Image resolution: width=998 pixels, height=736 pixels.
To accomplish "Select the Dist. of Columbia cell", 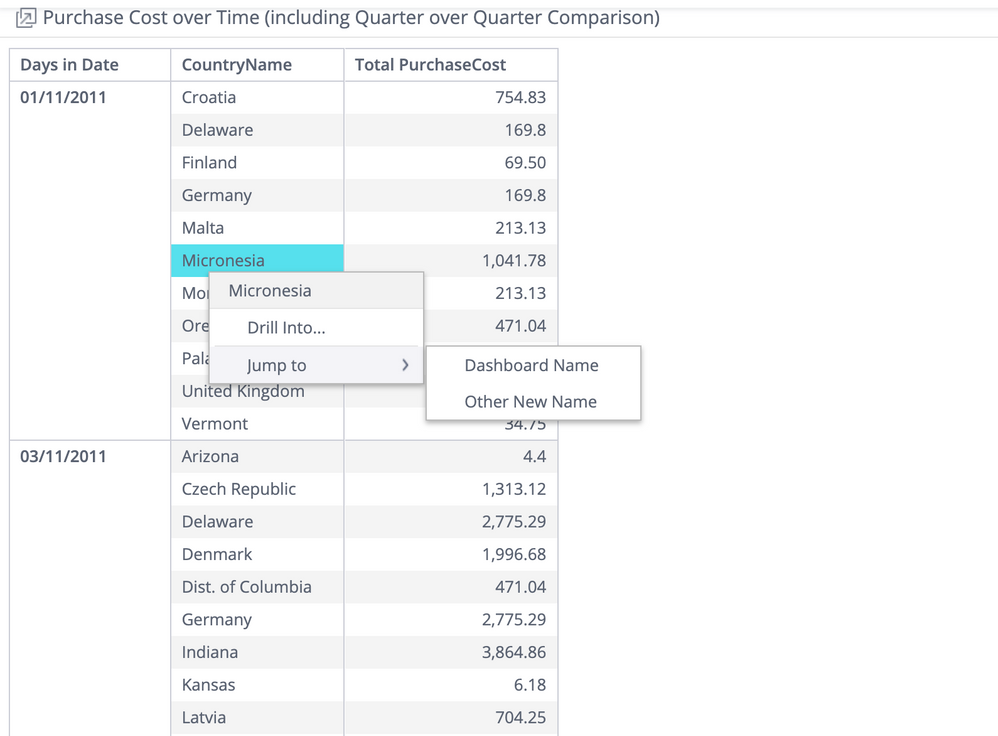I will click(247, 587).
